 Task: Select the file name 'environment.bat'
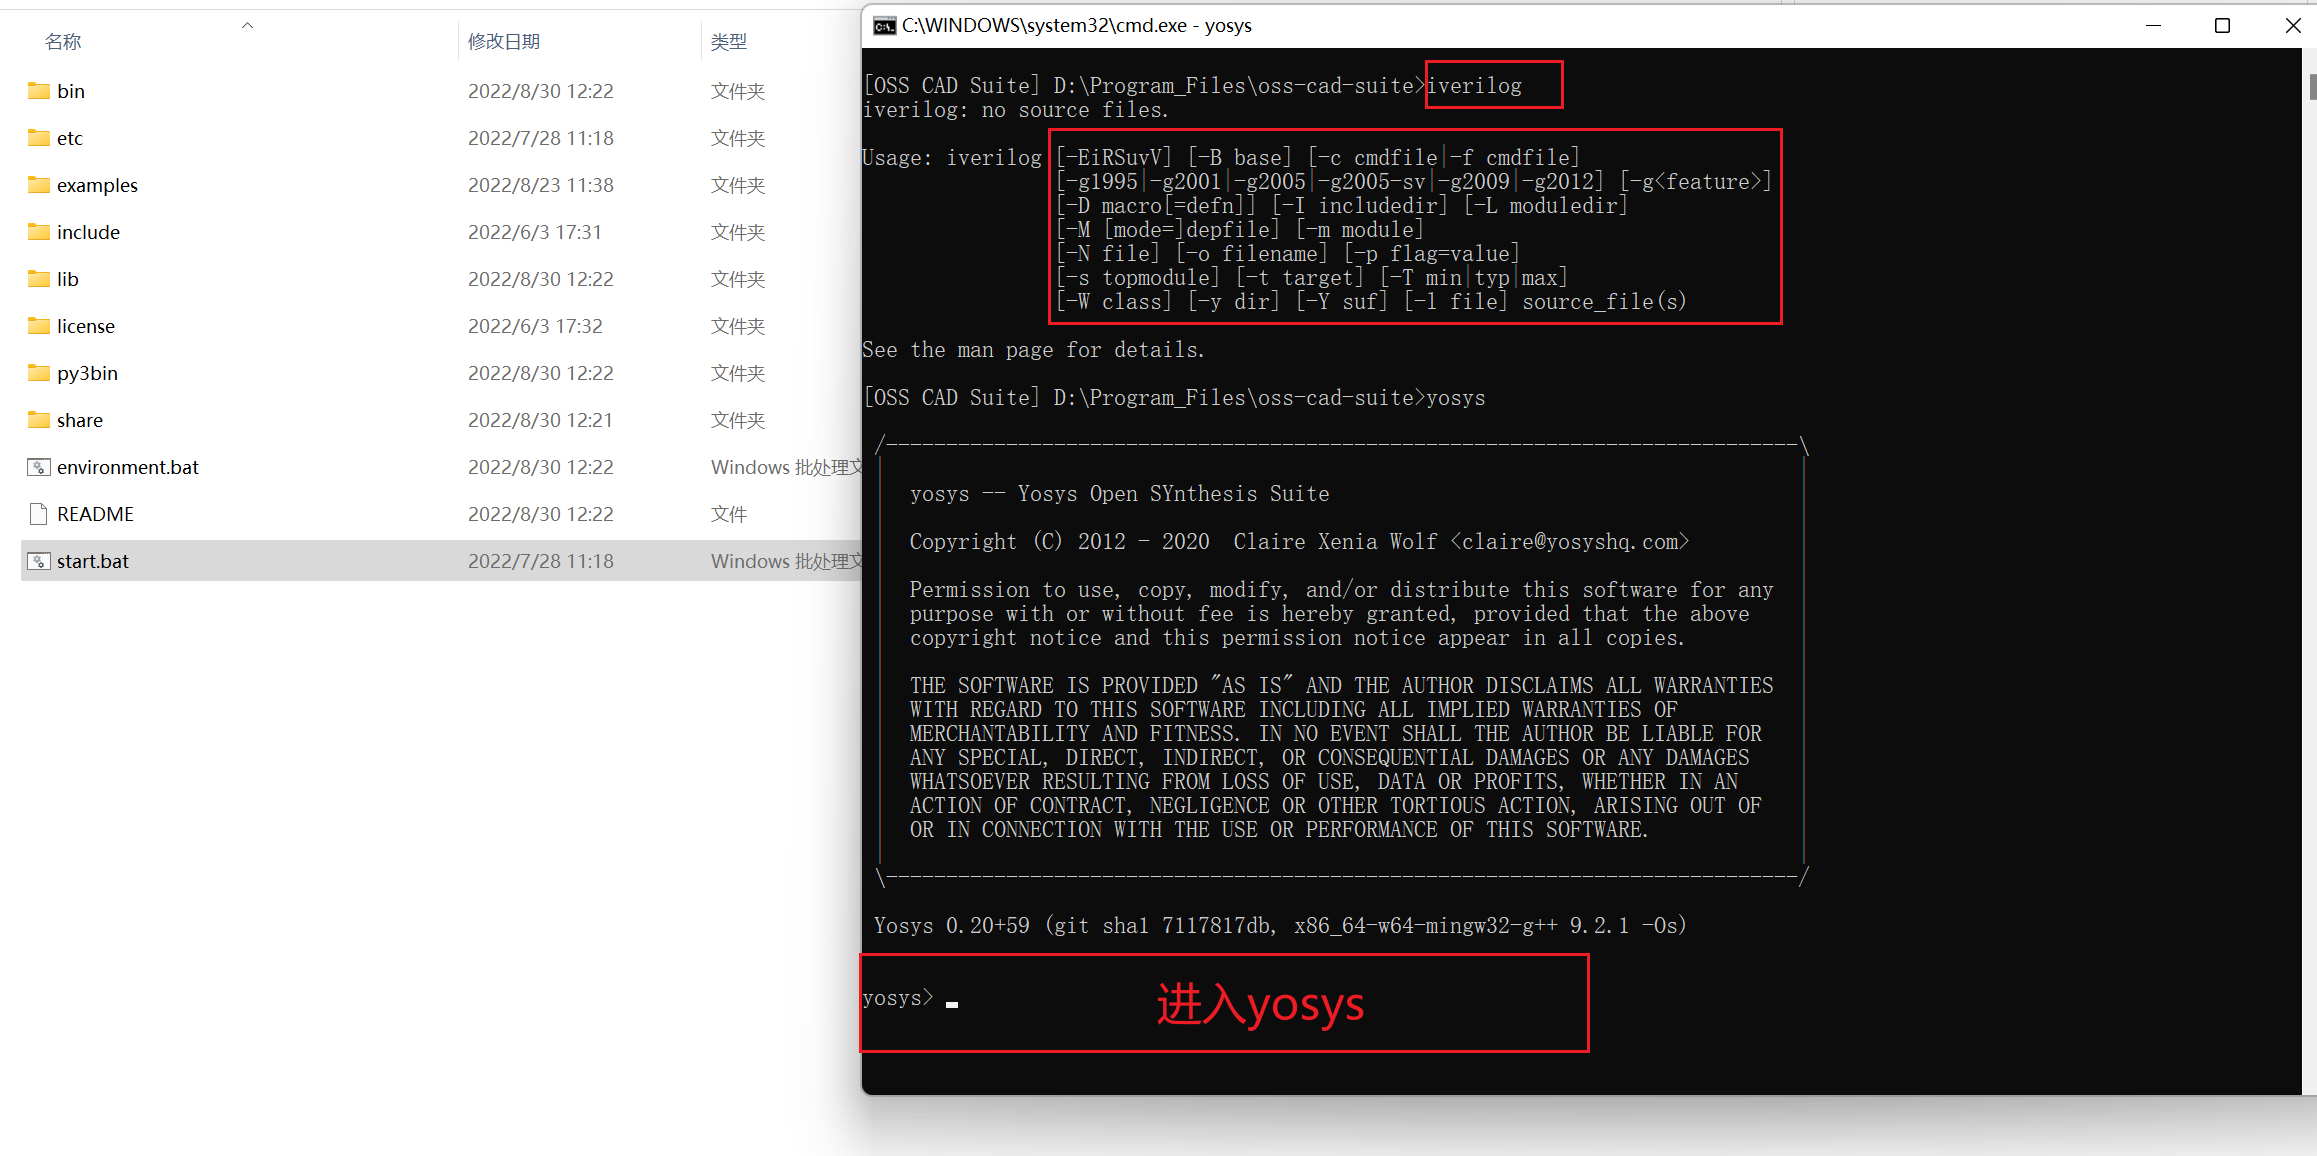(x=128, y=467)
